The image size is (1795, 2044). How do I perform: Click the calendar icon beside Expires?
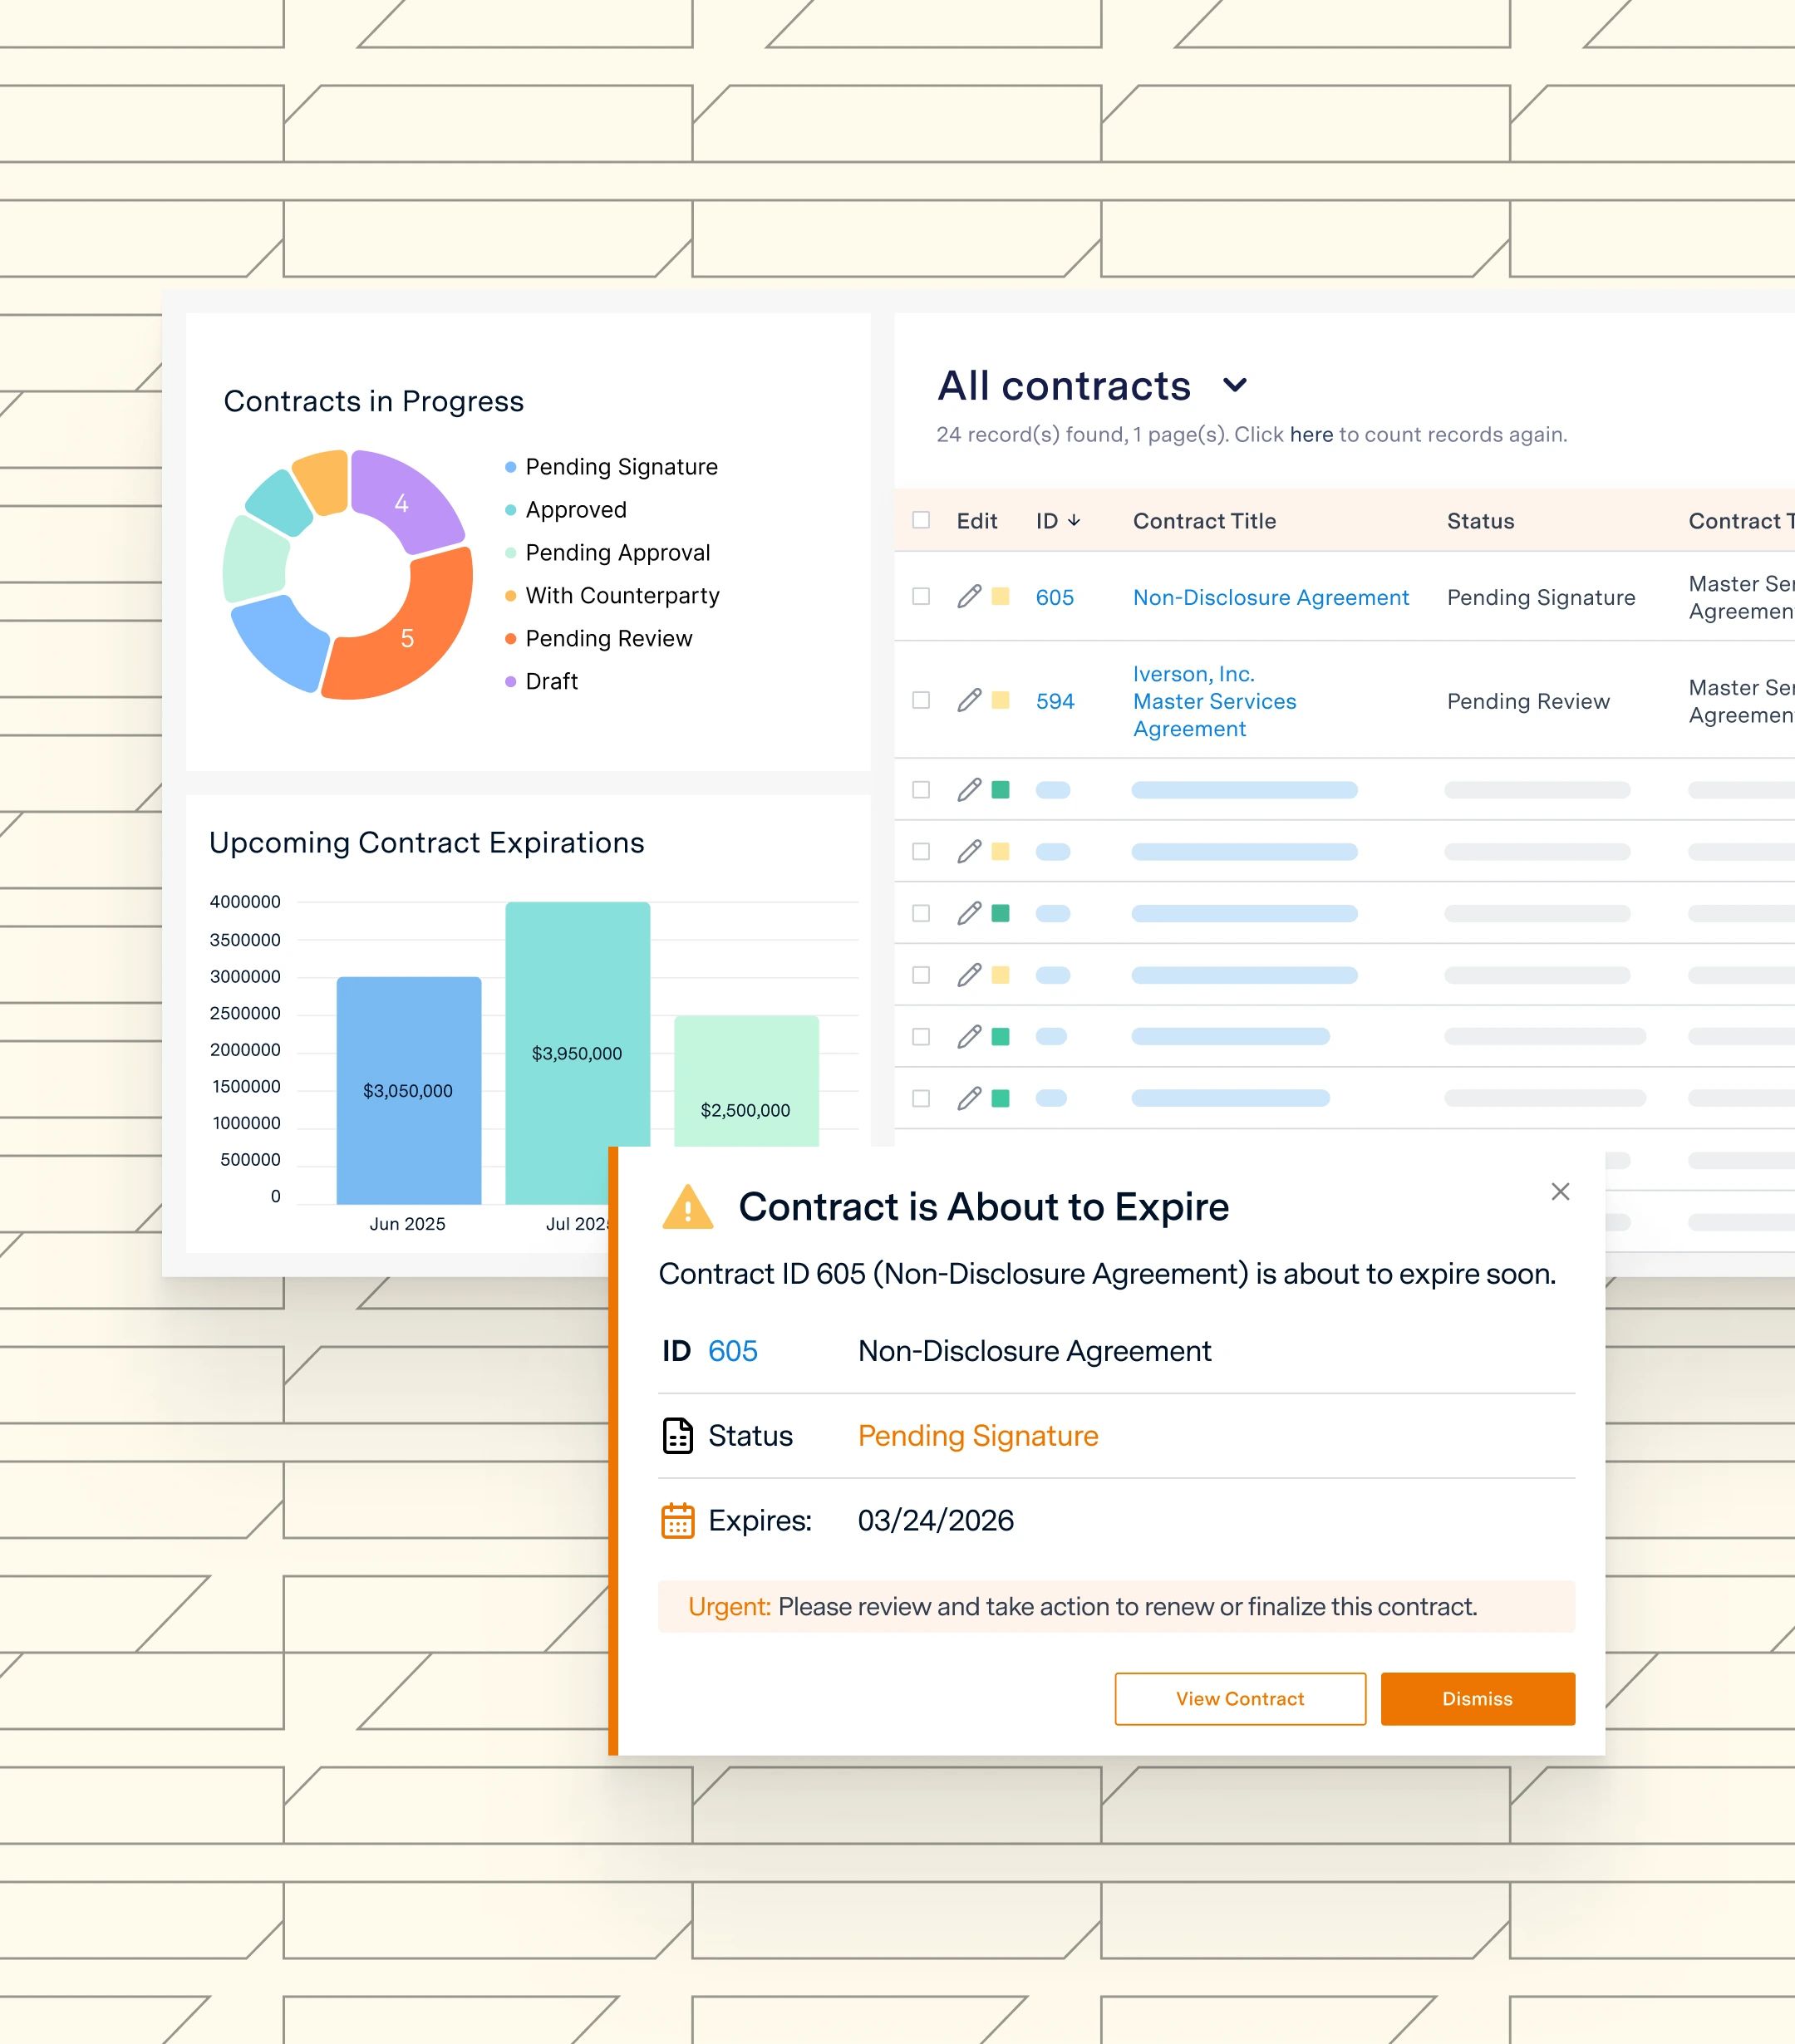coord(678,1520)
